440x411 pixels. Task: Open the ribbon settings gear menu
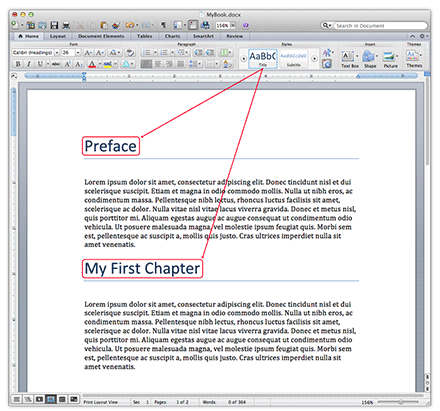coord(423,36)
